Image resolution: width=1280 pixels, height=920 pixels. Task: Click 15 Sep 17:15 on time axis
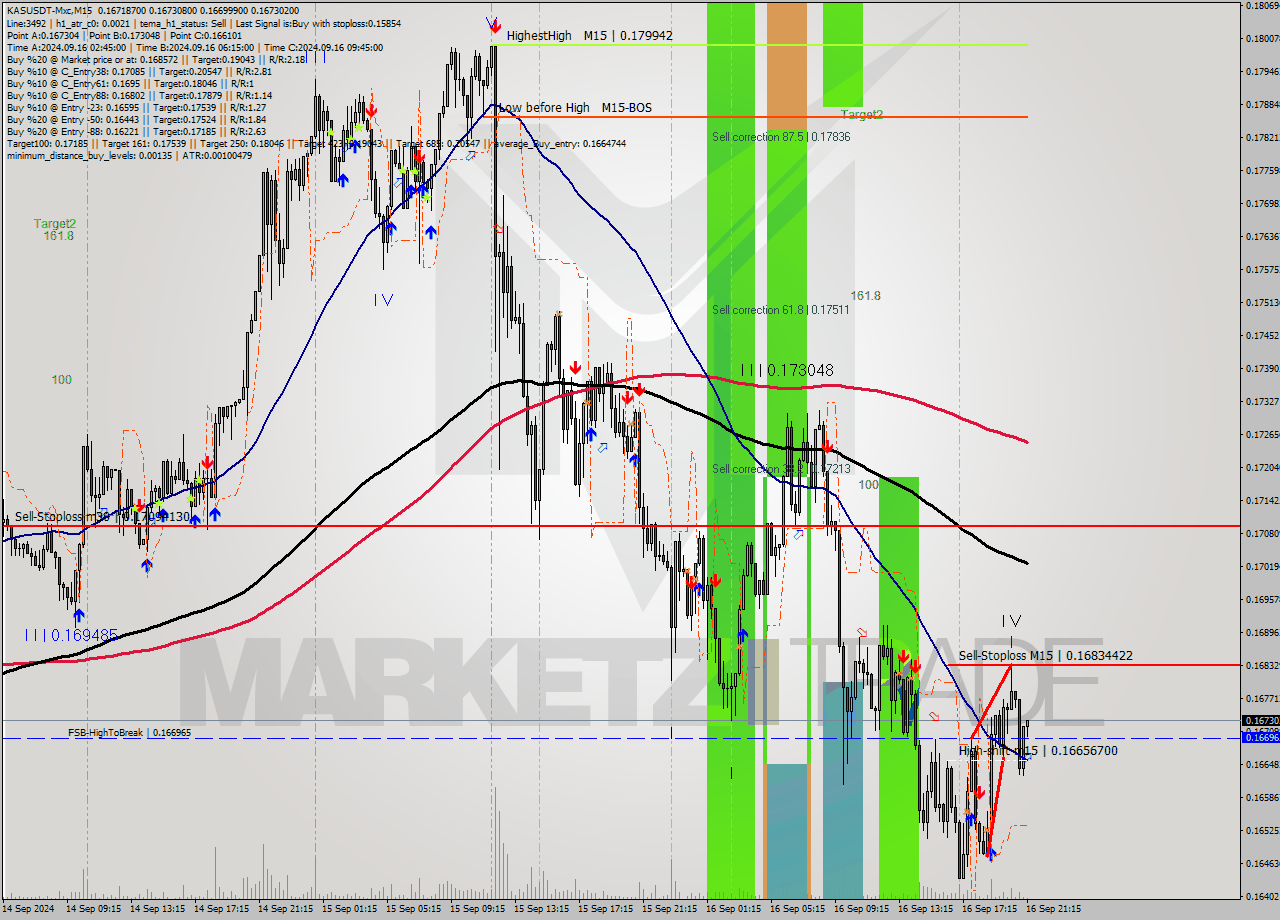tap(606, 910)
